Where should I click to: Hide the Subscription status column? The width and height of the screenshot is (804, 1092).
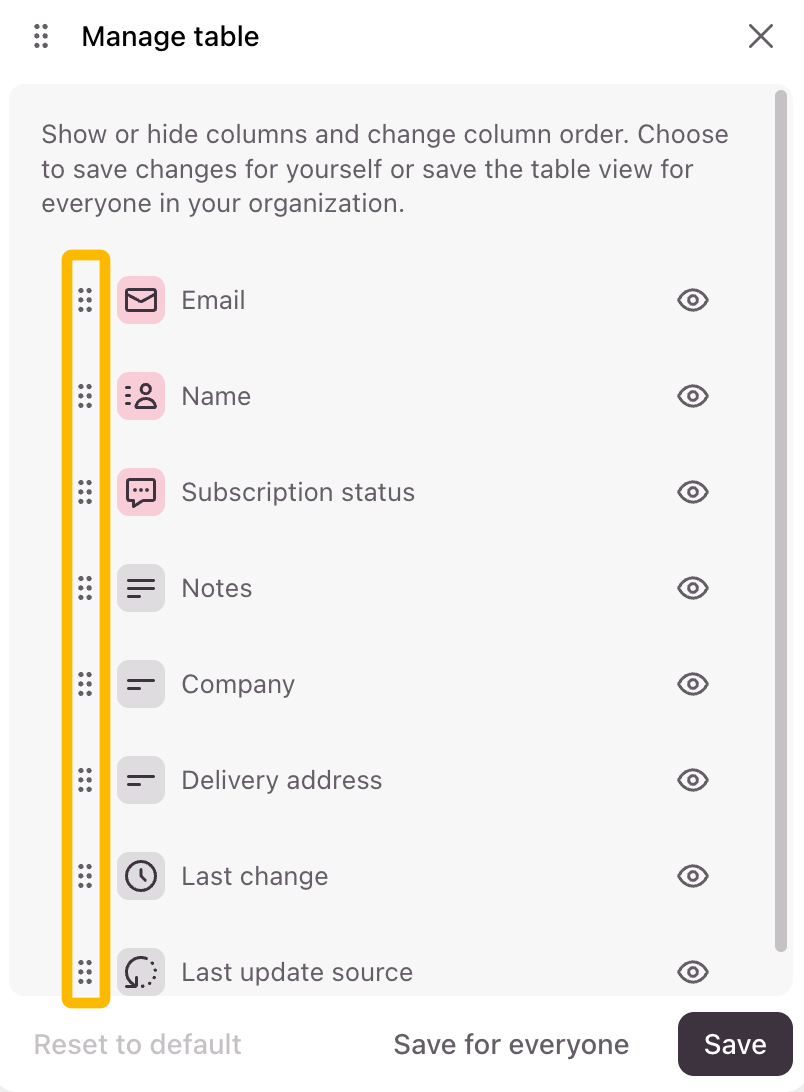coord(693,492)
